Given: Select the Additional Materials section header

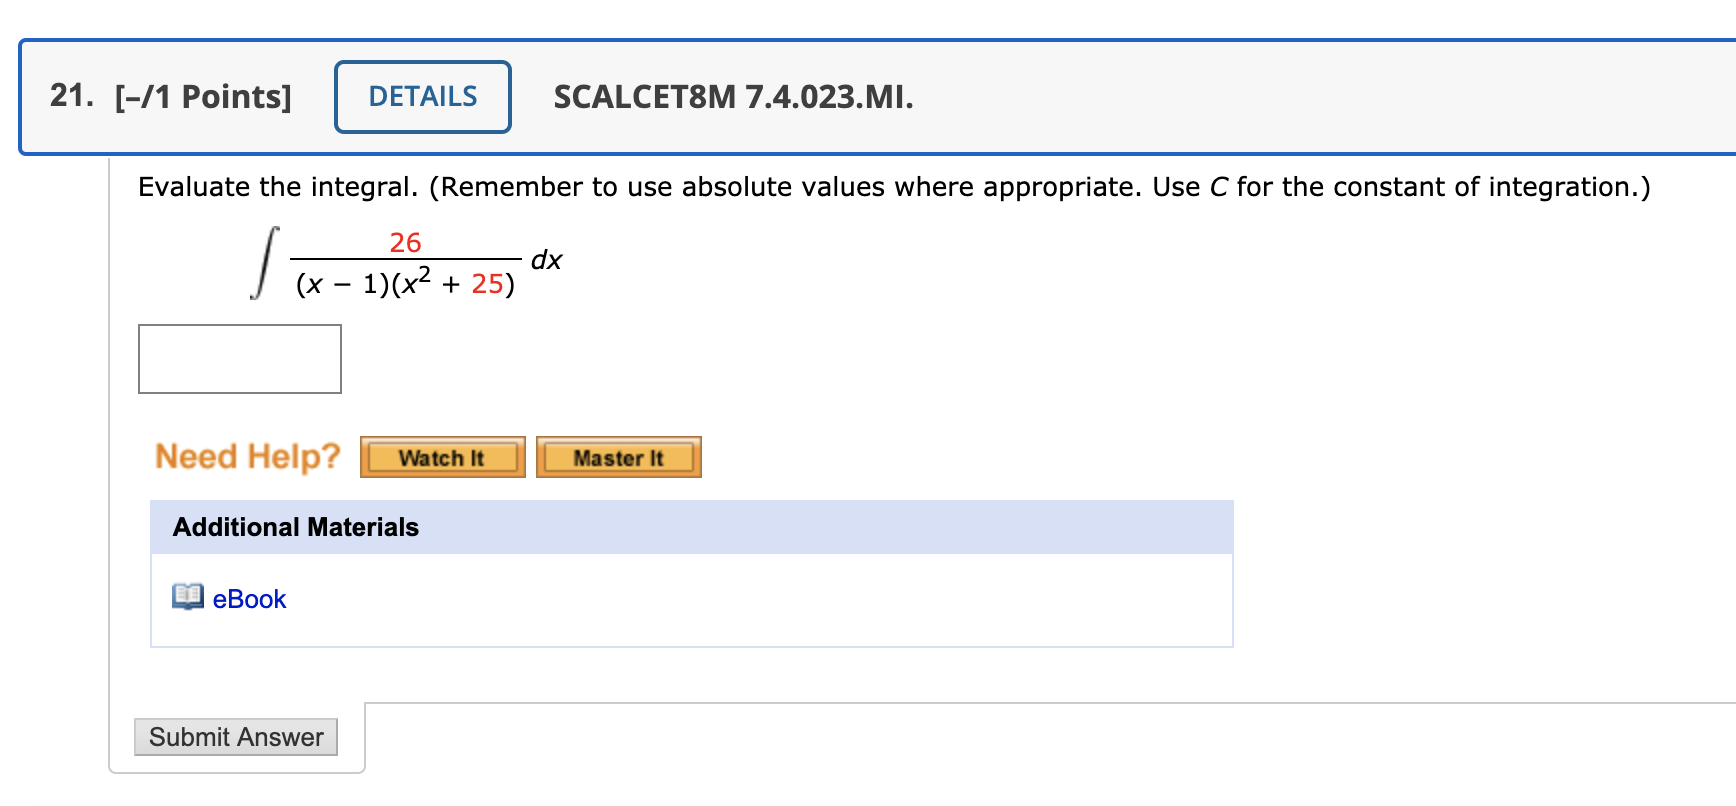Looking at the screenshot, I should [294, 527].
